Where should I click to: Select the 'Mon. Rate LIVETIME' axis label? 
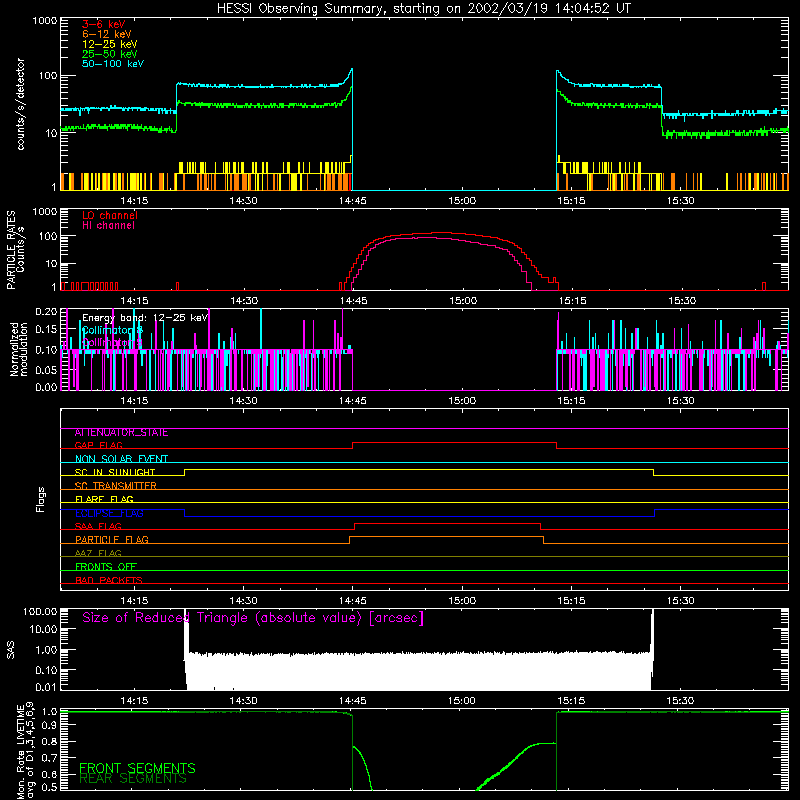pos(20,750)
